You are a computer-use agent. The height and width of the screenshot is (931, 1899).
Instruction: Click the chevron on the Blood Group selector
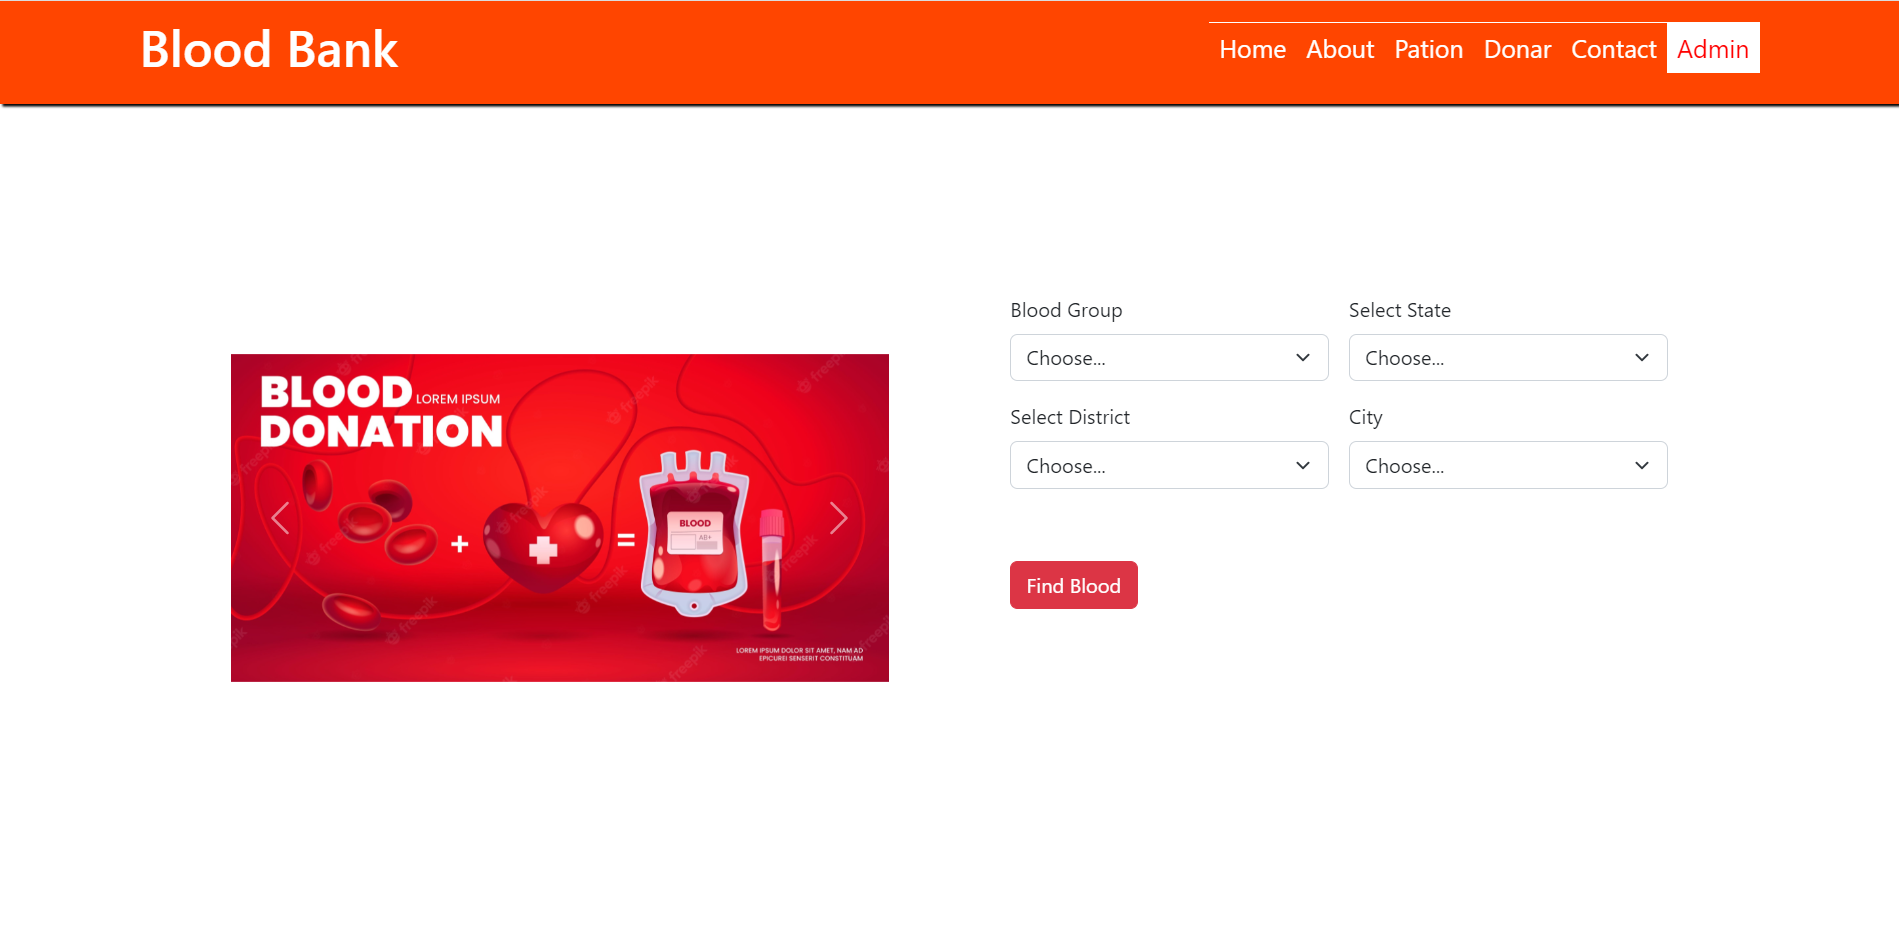coord(1302,357)
